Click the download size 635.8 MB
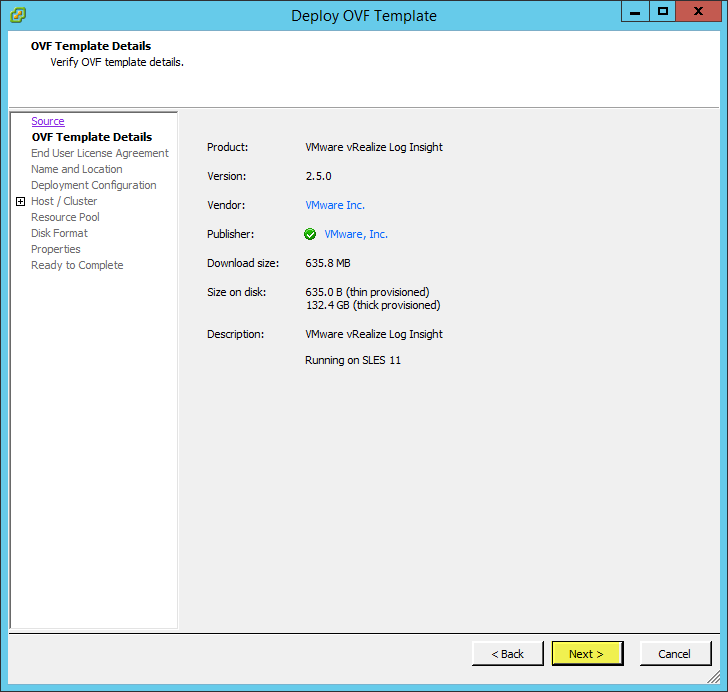The height and width of the screenshot is (692, 728). [328, 263]
